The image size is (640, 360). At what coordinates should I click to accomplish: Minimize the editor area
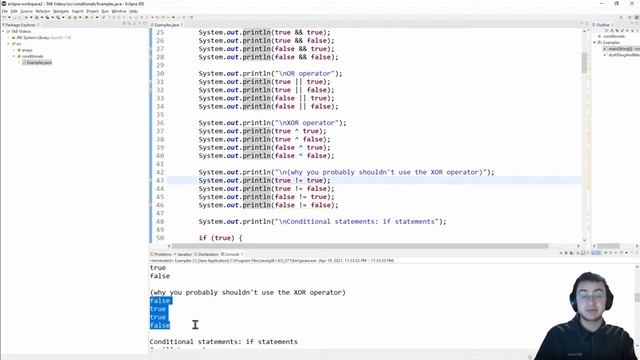tap(582, 24)
